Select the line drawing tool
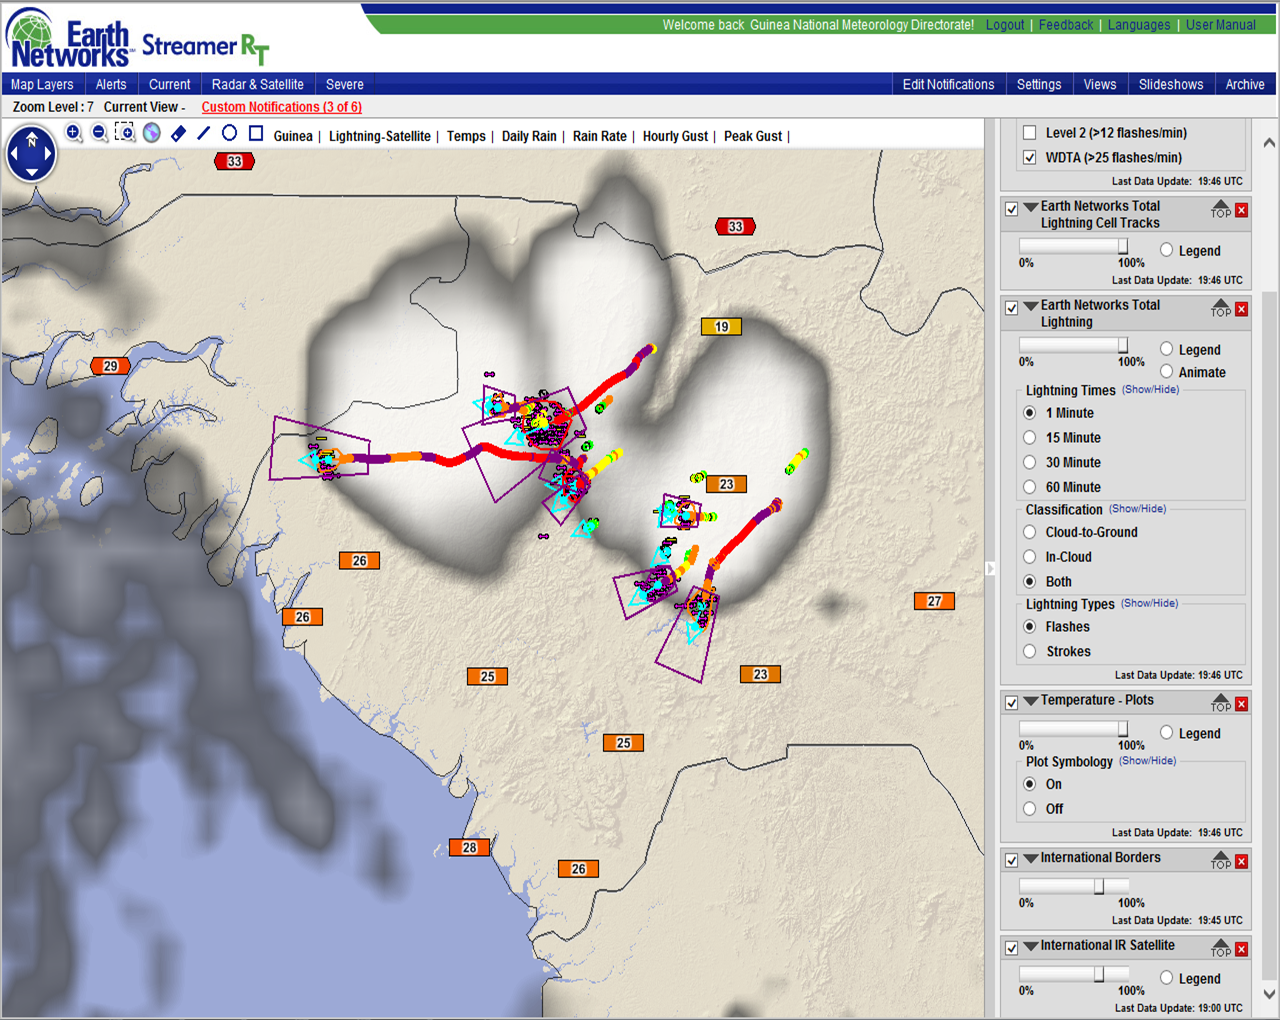The height and width of the screenshot is (1020, 1280). tap(204, 132)
